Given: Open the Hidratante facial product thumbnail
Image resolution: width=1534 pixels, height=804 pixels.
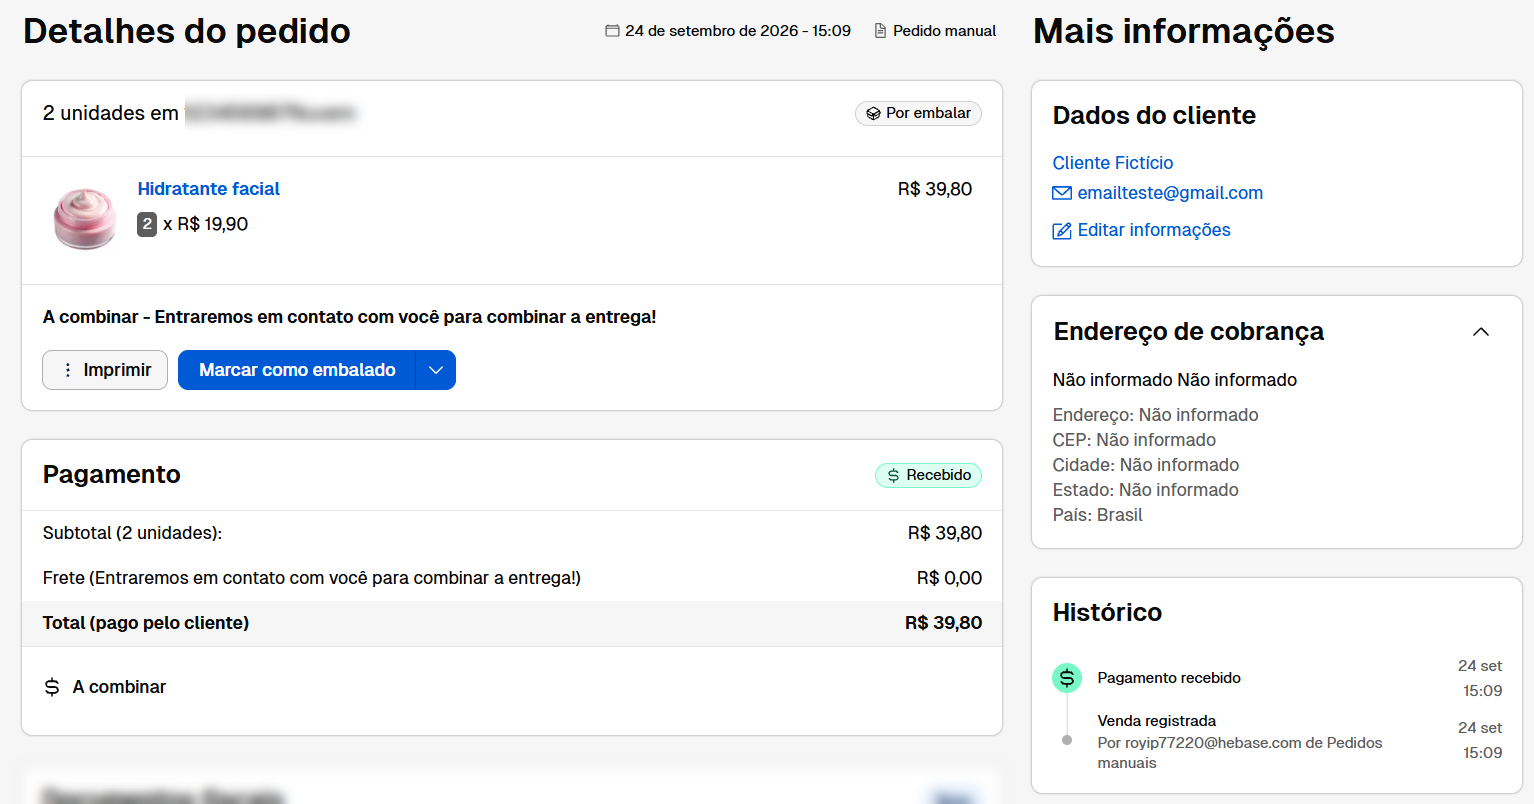Looking at the screenshot, I should pos(85,219).
